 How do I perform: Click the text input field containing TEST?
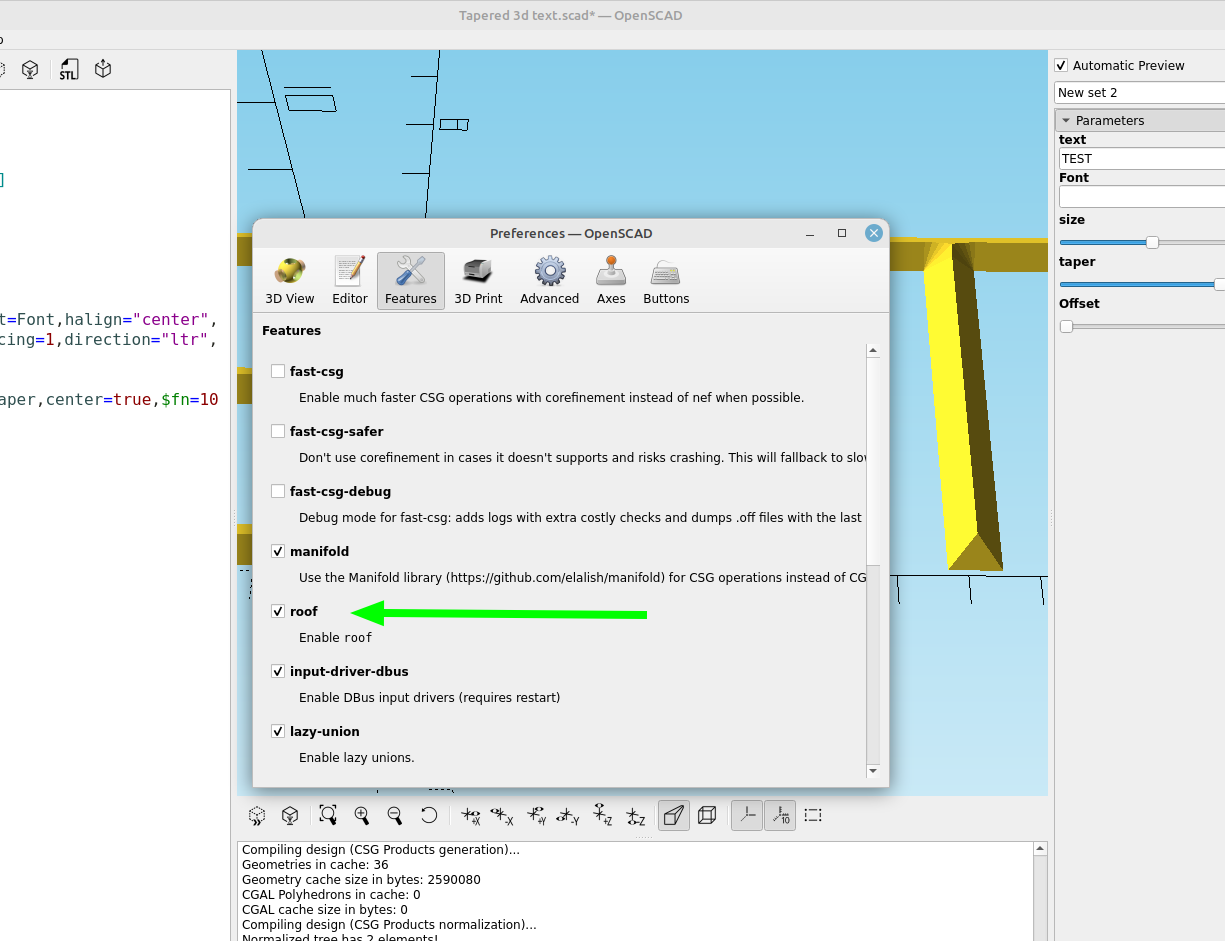click(x=1140, y=158)
